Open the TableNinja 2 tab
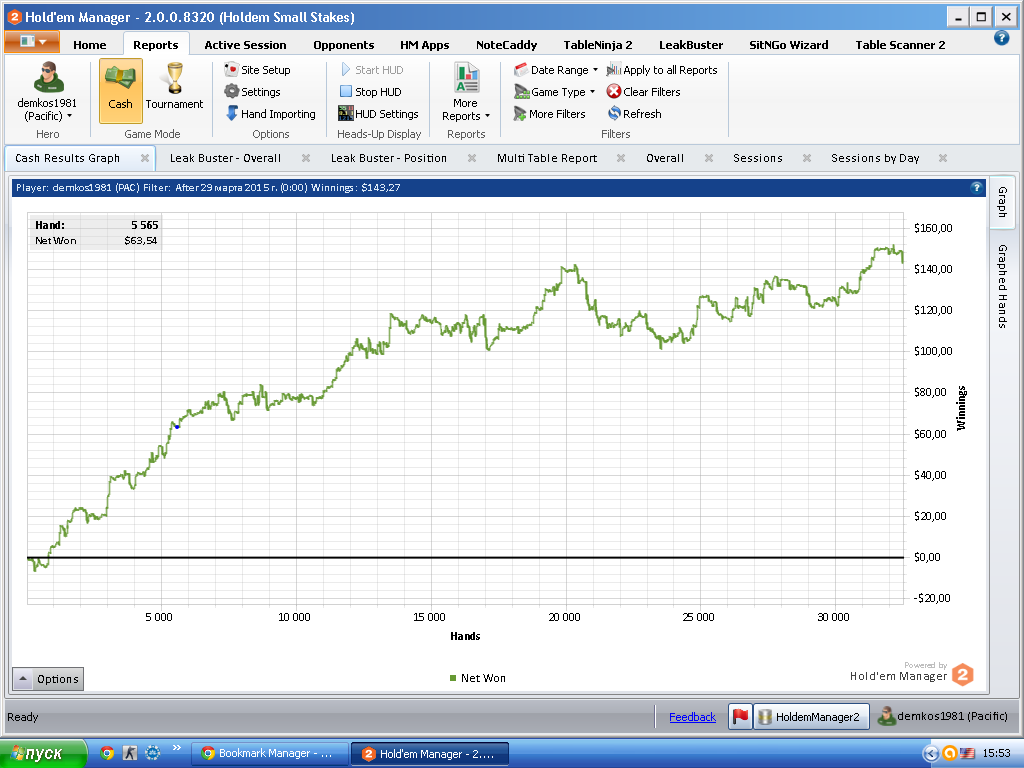 coord(598,45)
